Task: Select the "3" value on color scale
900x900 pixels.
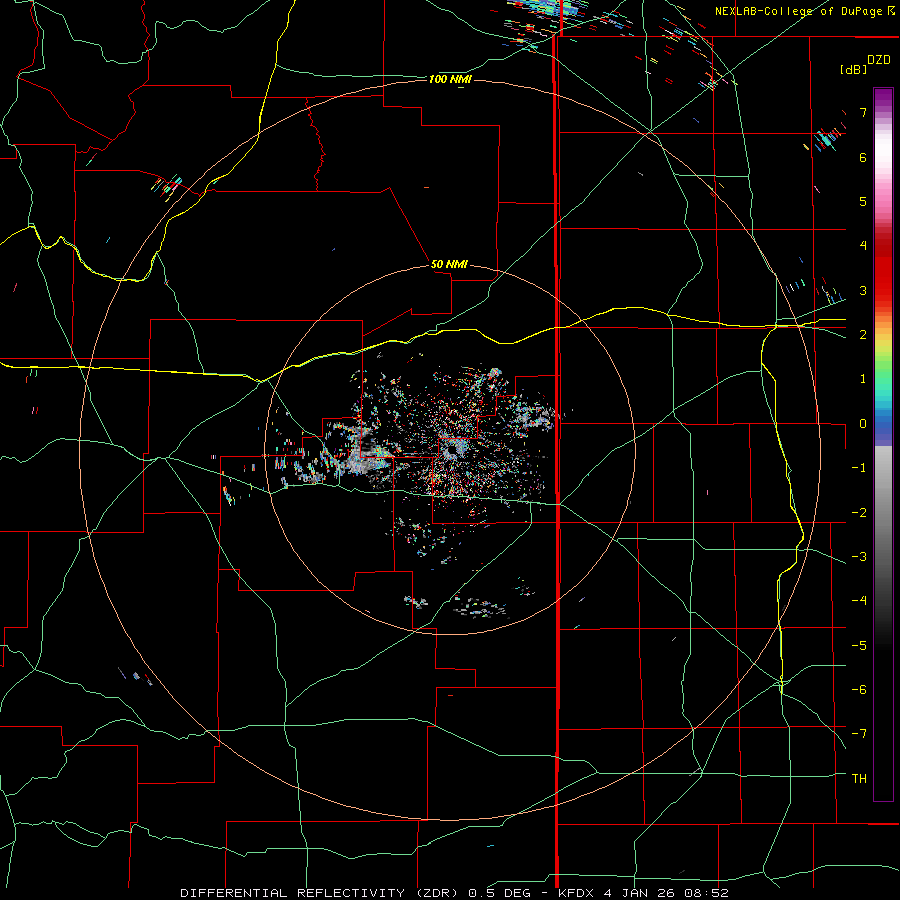Action: point(863,290)
